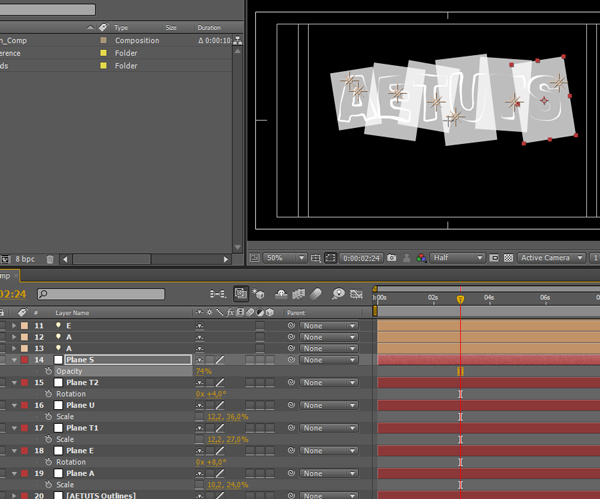Image resolution: width=600 pixels, height=499 pixels.
Task: Open the Parent dropdown for Plane A
Action: tap(329, 474)
